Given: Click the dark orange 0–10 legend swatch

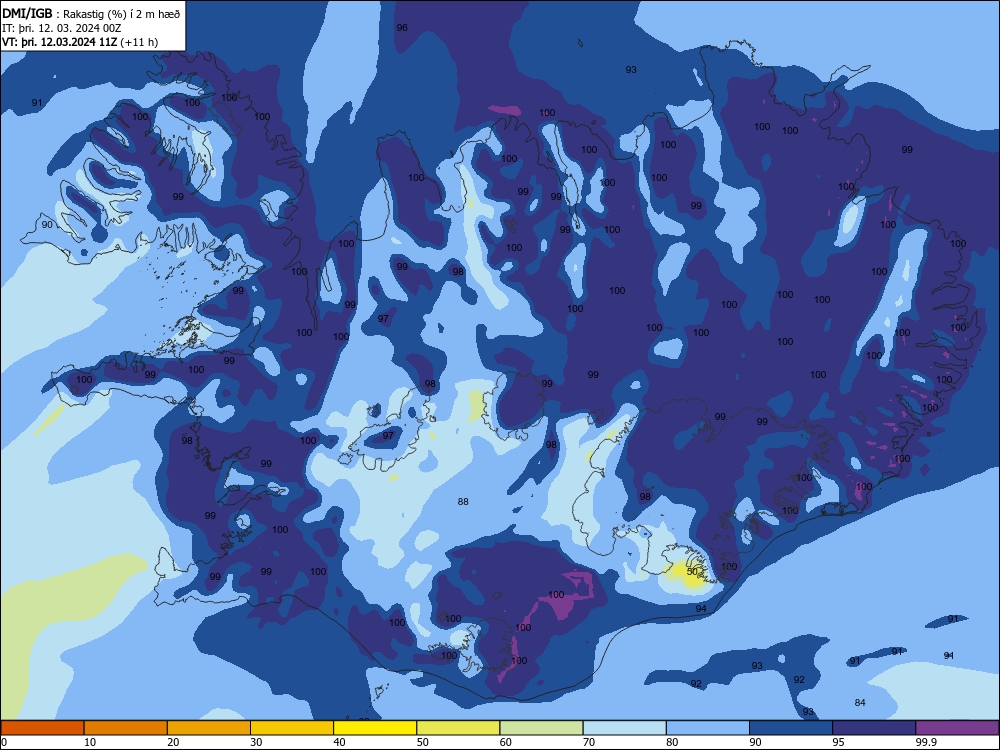Looking at the screenshot, I should tap(42, 728).
